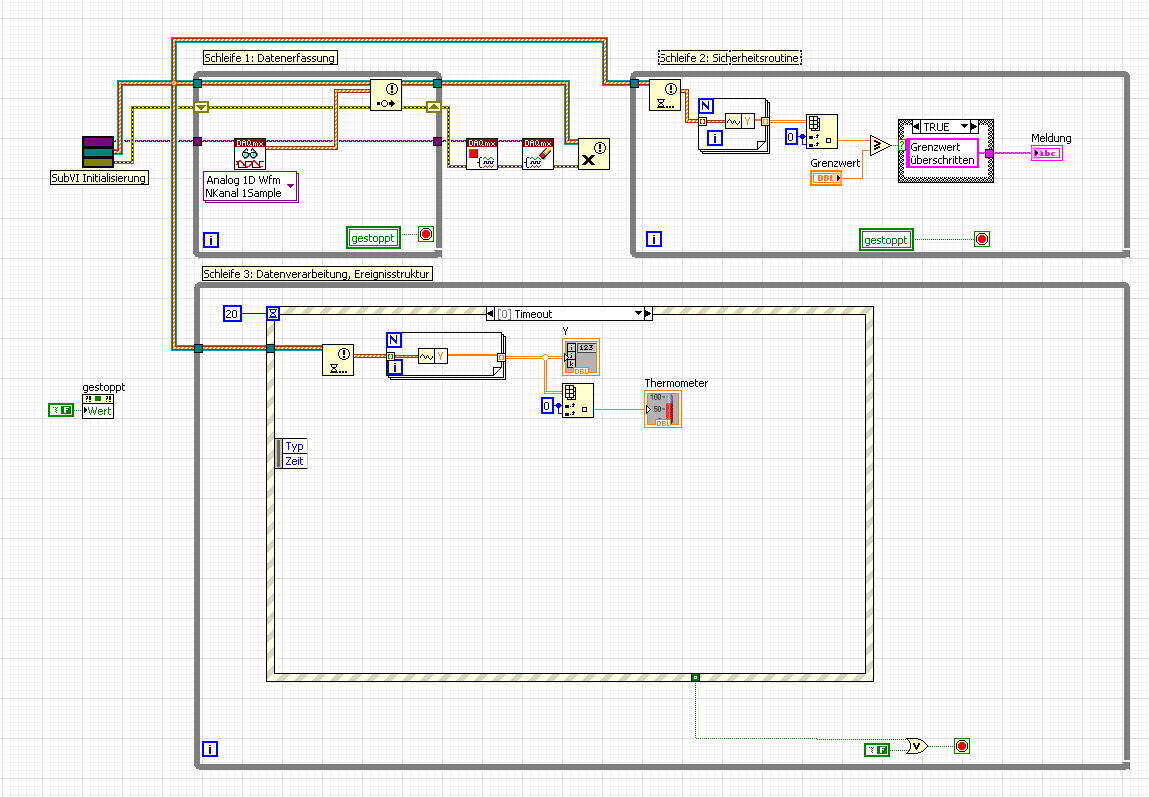Switch case structure to previous case
The width and height of the screenshot is (1149, 797).
pos(916,127)
